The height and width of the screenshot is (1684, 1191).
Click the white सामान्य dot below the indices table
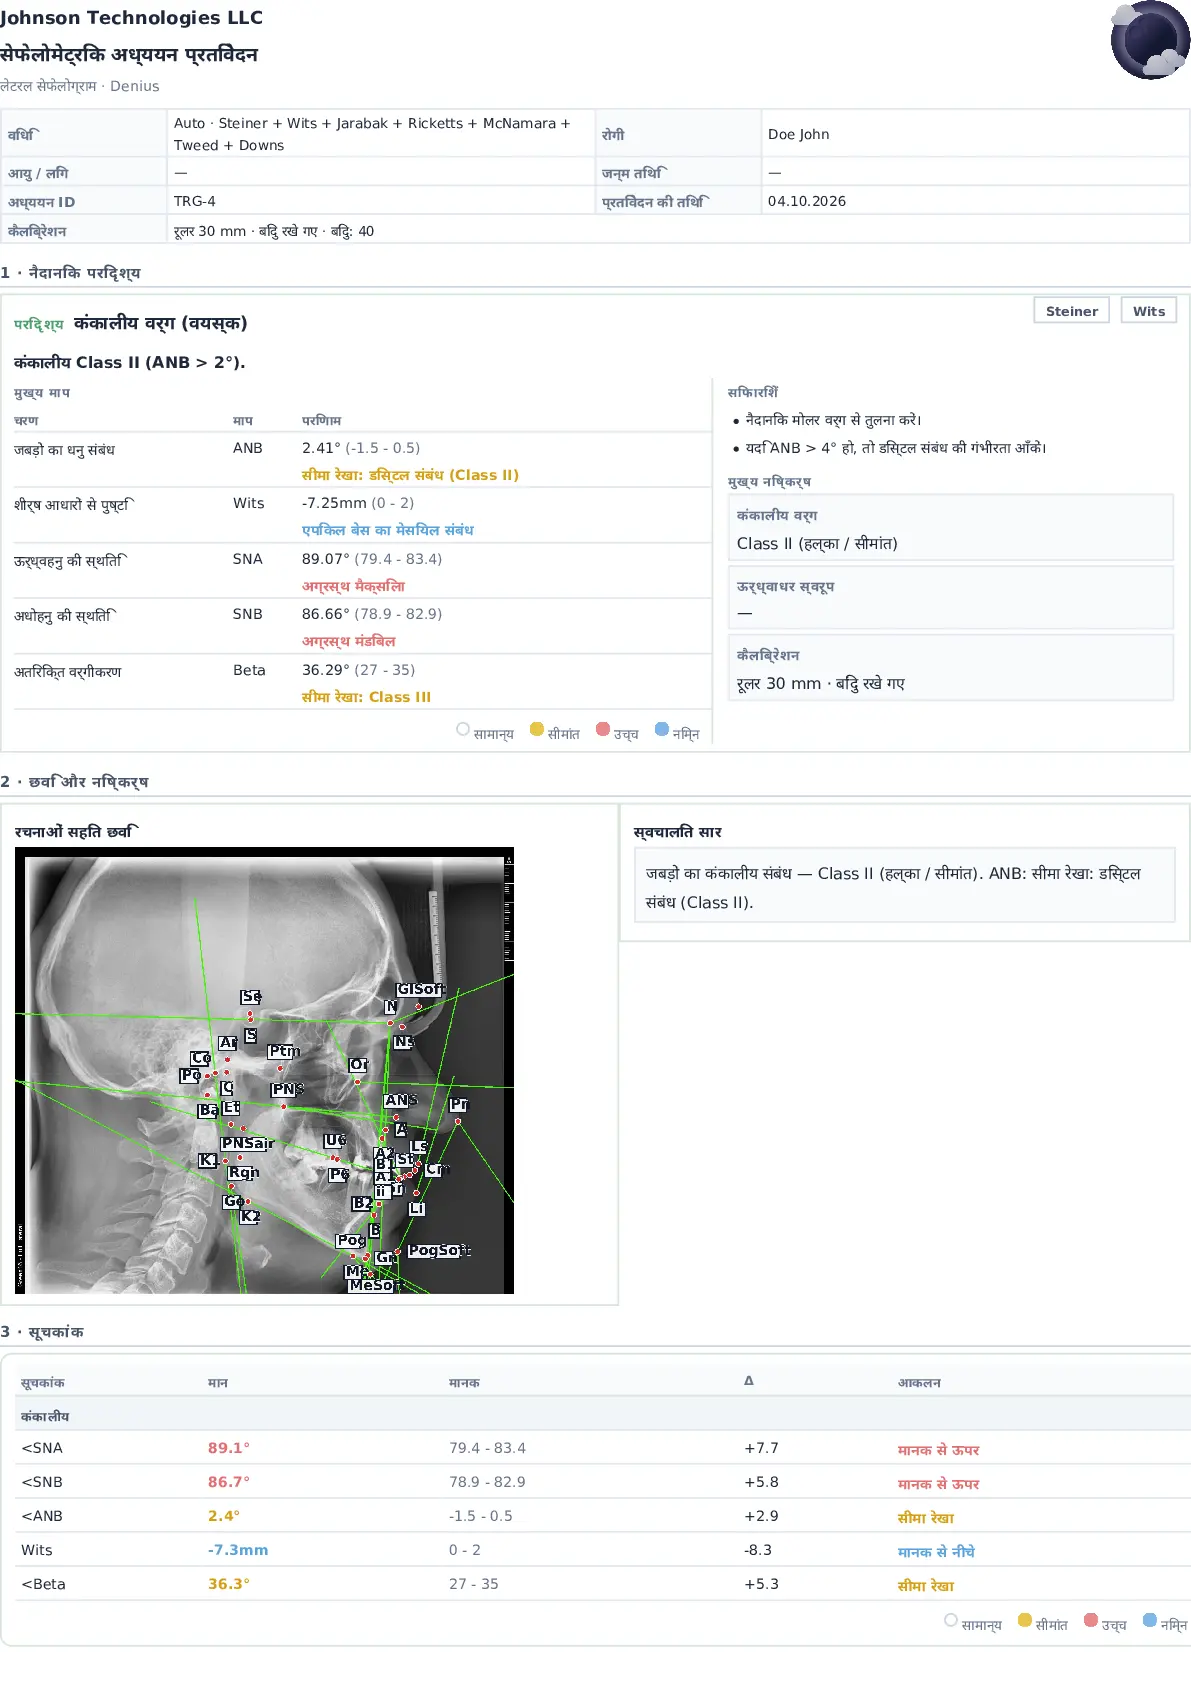pyautogui.click(x=951, y=1620)
